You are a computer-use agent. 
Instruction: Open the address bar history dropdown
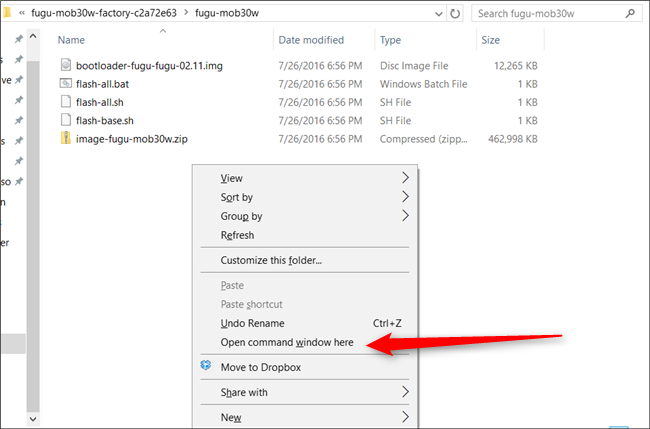439,14
